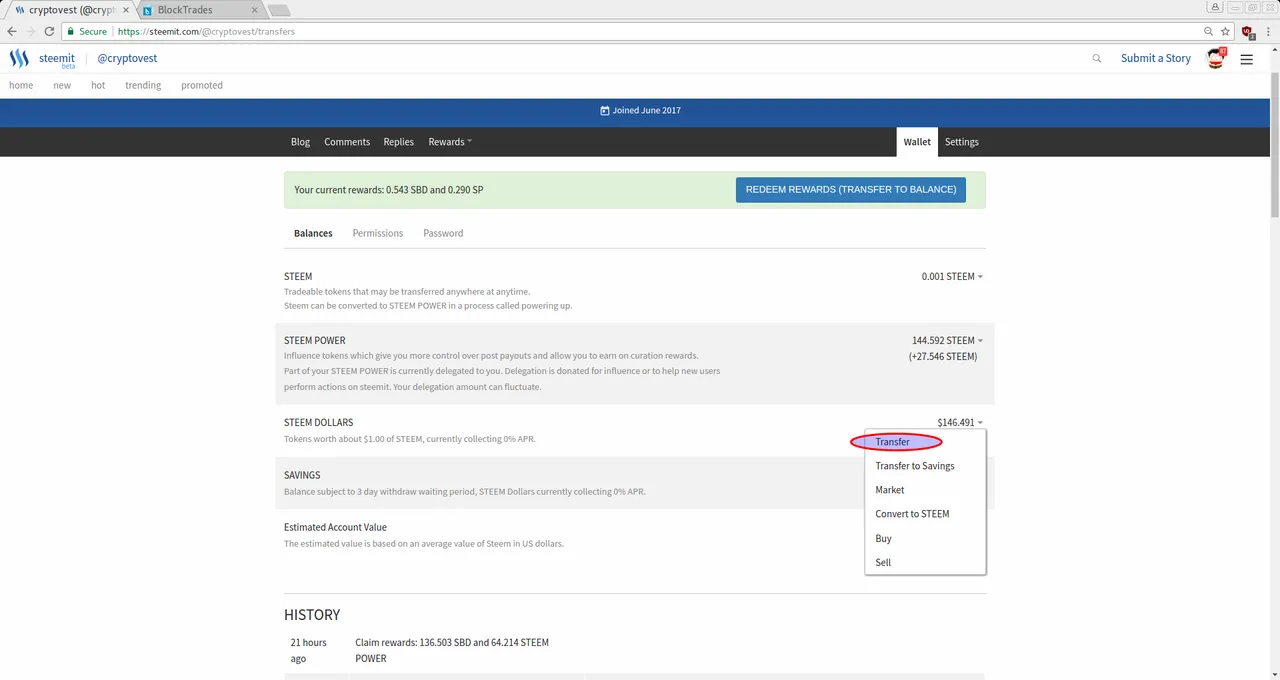Click the user avatar with notification badge
Viewport: 1280px width, 680px height.
[x=1216, y=58]
